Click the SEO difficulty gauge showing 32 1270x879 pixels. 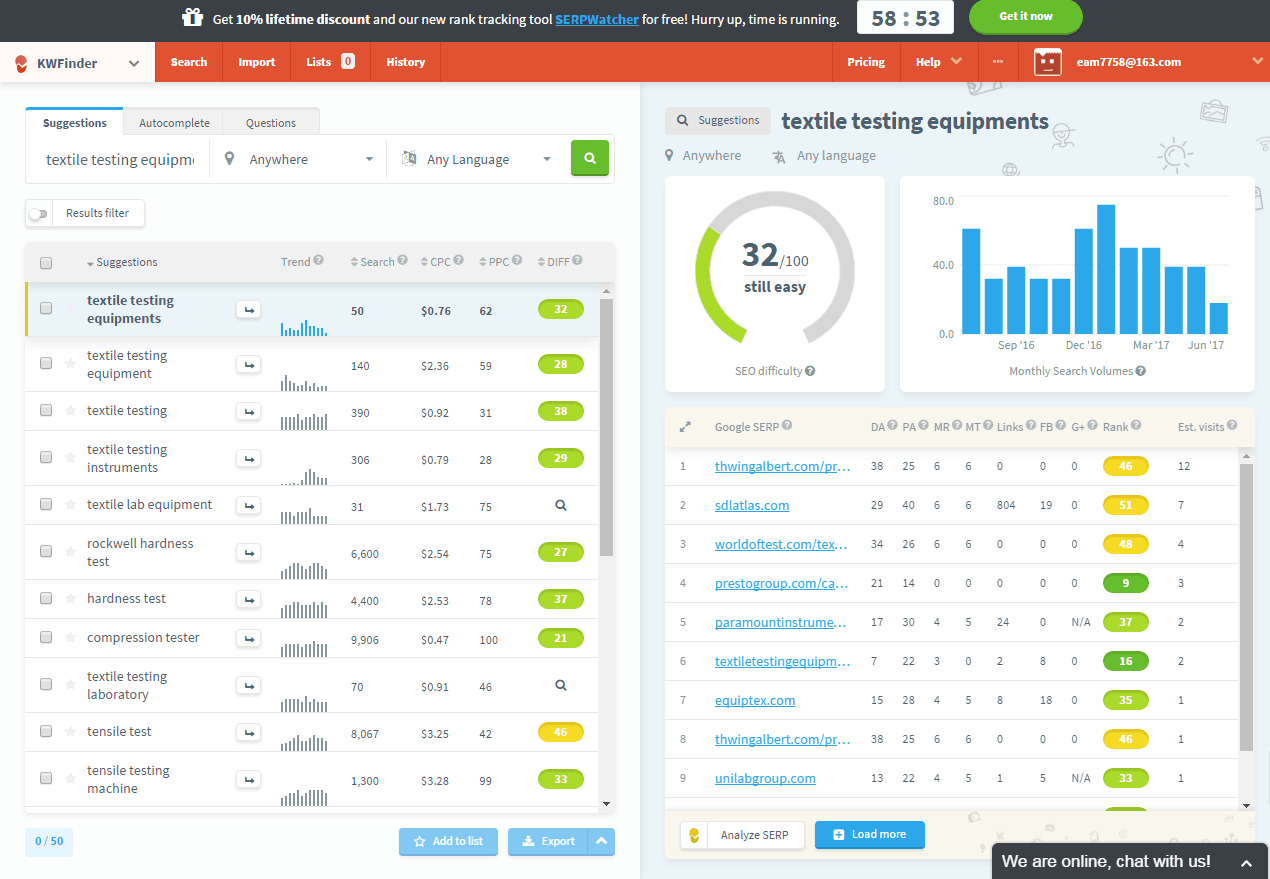775,268
